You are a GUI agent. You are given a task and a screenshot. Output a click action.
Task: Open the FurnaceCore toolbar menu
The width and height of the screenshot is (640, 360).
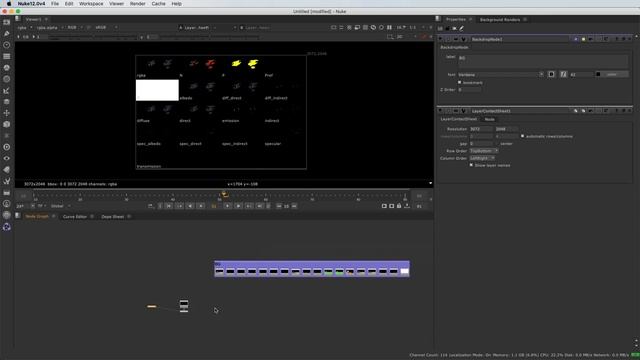point(7,204)
